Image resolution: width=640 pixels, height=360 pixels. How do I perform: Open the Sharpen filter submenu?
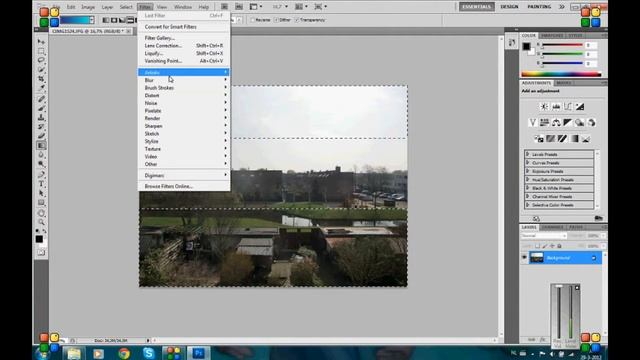[184, 126]
